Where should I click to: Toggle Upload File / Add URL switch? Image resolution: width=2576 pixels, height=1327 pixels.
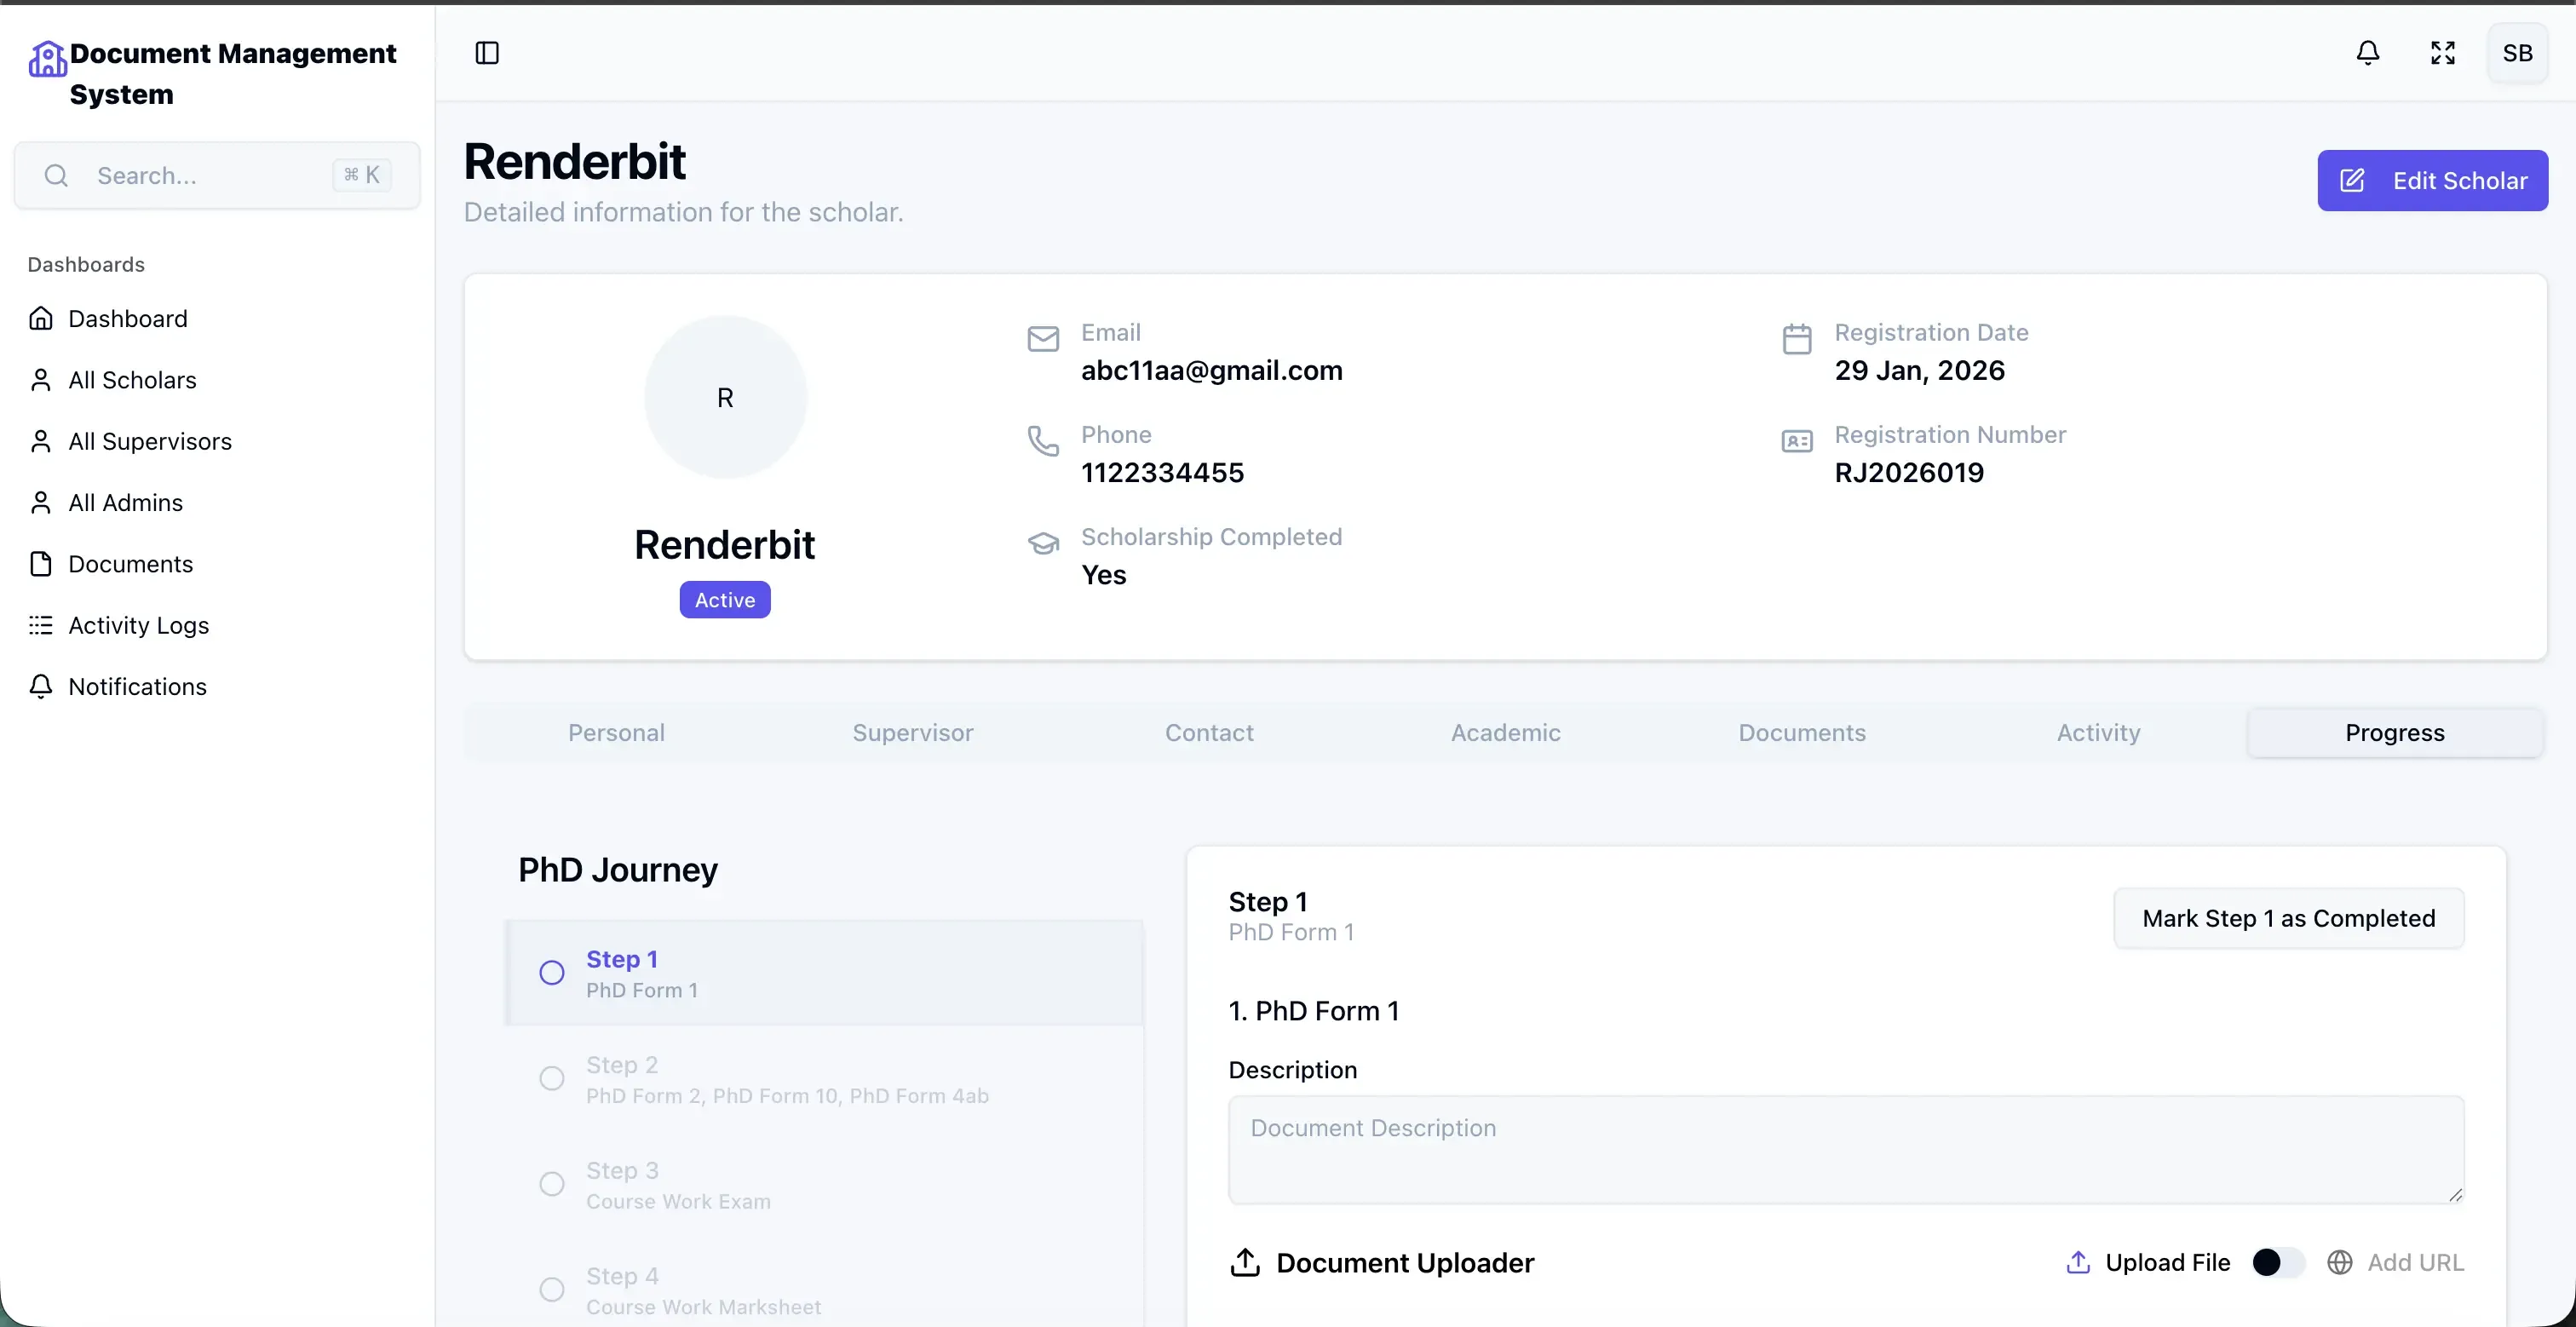(2277, 1262)
